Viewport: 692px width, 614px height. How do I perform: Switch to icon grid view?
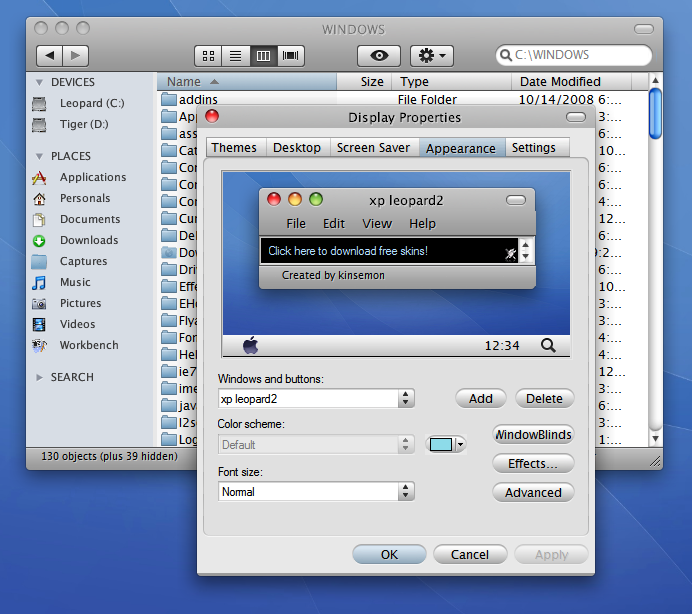(208, 56)
